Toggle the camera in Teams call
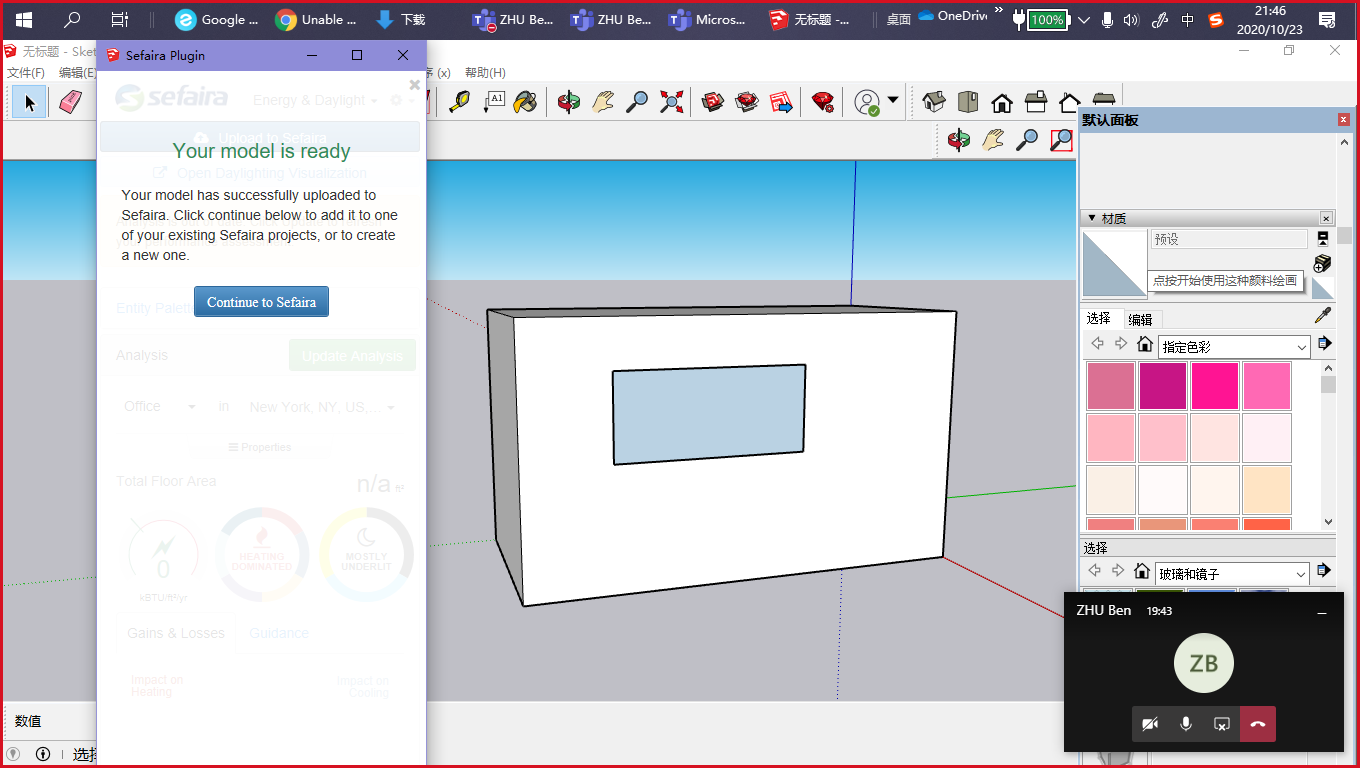This screenshot has height=768, width=1360. point(1150,724)
